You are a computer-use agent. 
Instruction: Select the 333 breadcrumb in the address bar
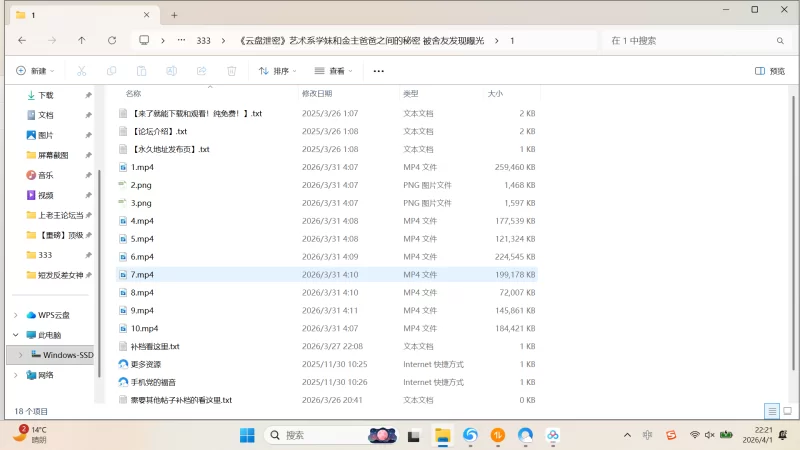click(x=203, y=40)
